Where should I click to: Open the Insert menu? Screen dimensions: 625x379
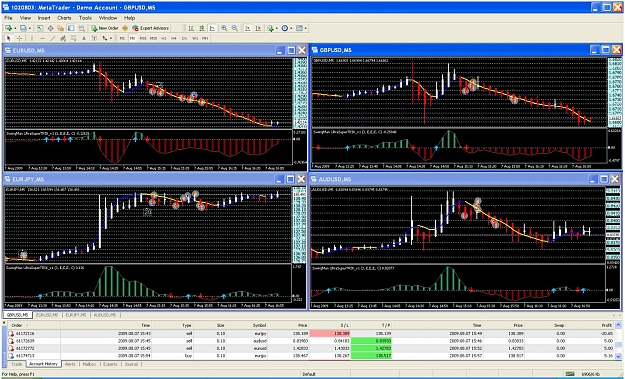44,18
